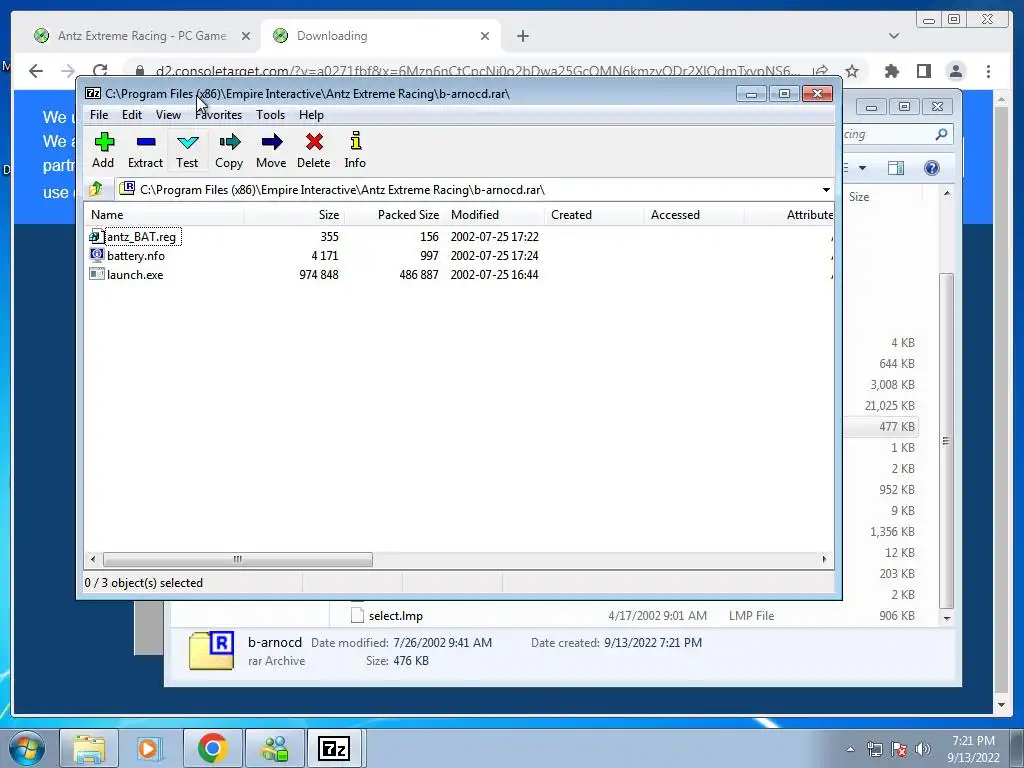Expand the 7-Zip address path dropdown
Viewport: 1024px width, 768px height.
point(826,190)
